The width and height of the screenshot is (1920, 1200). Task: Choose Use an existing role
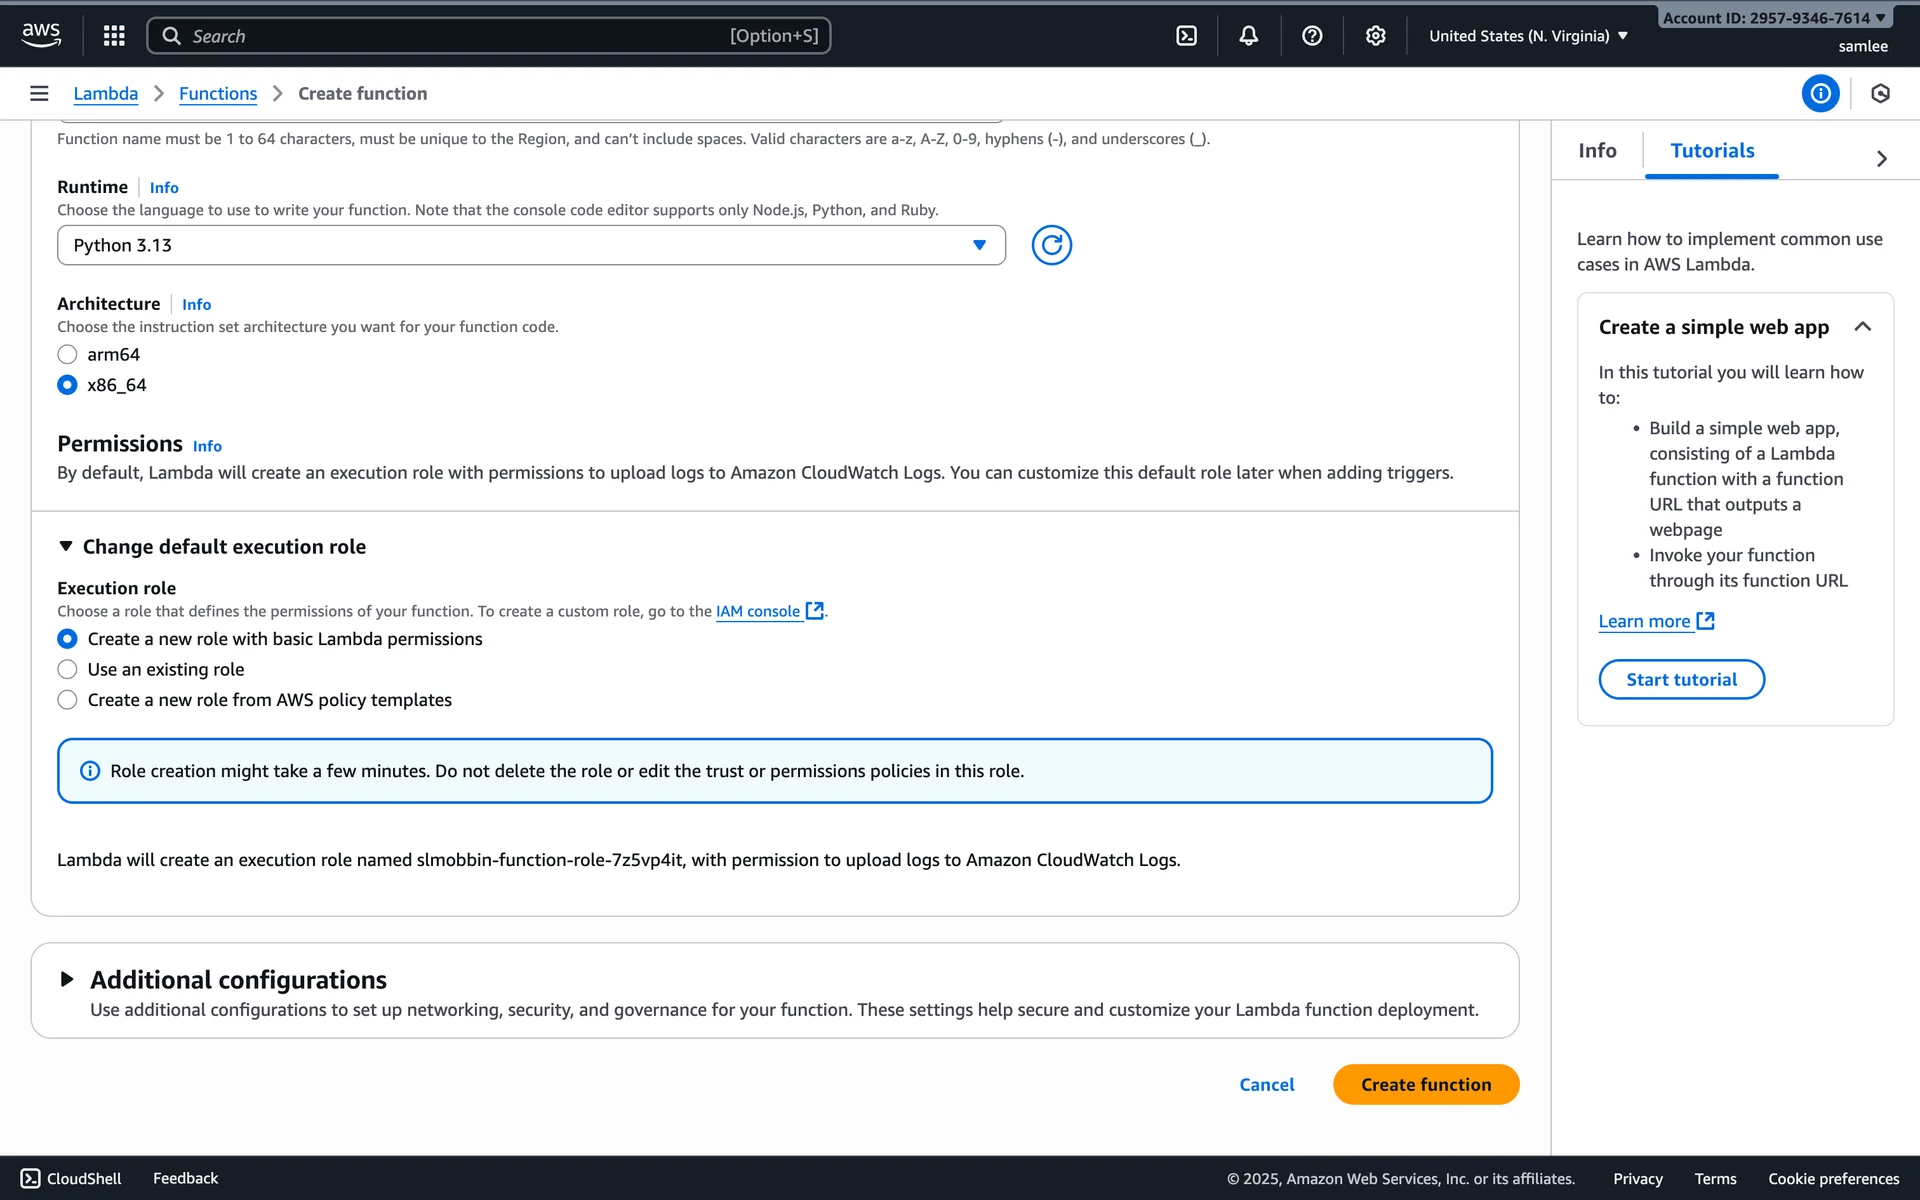pos(67,670)
